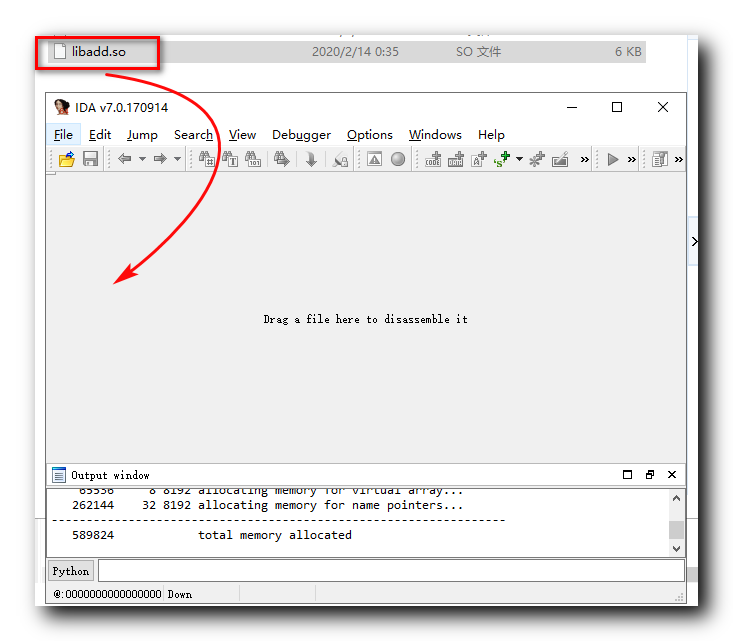733x641 pixels.
Task: Click the Python language selector button
Action: coord(71,571)
